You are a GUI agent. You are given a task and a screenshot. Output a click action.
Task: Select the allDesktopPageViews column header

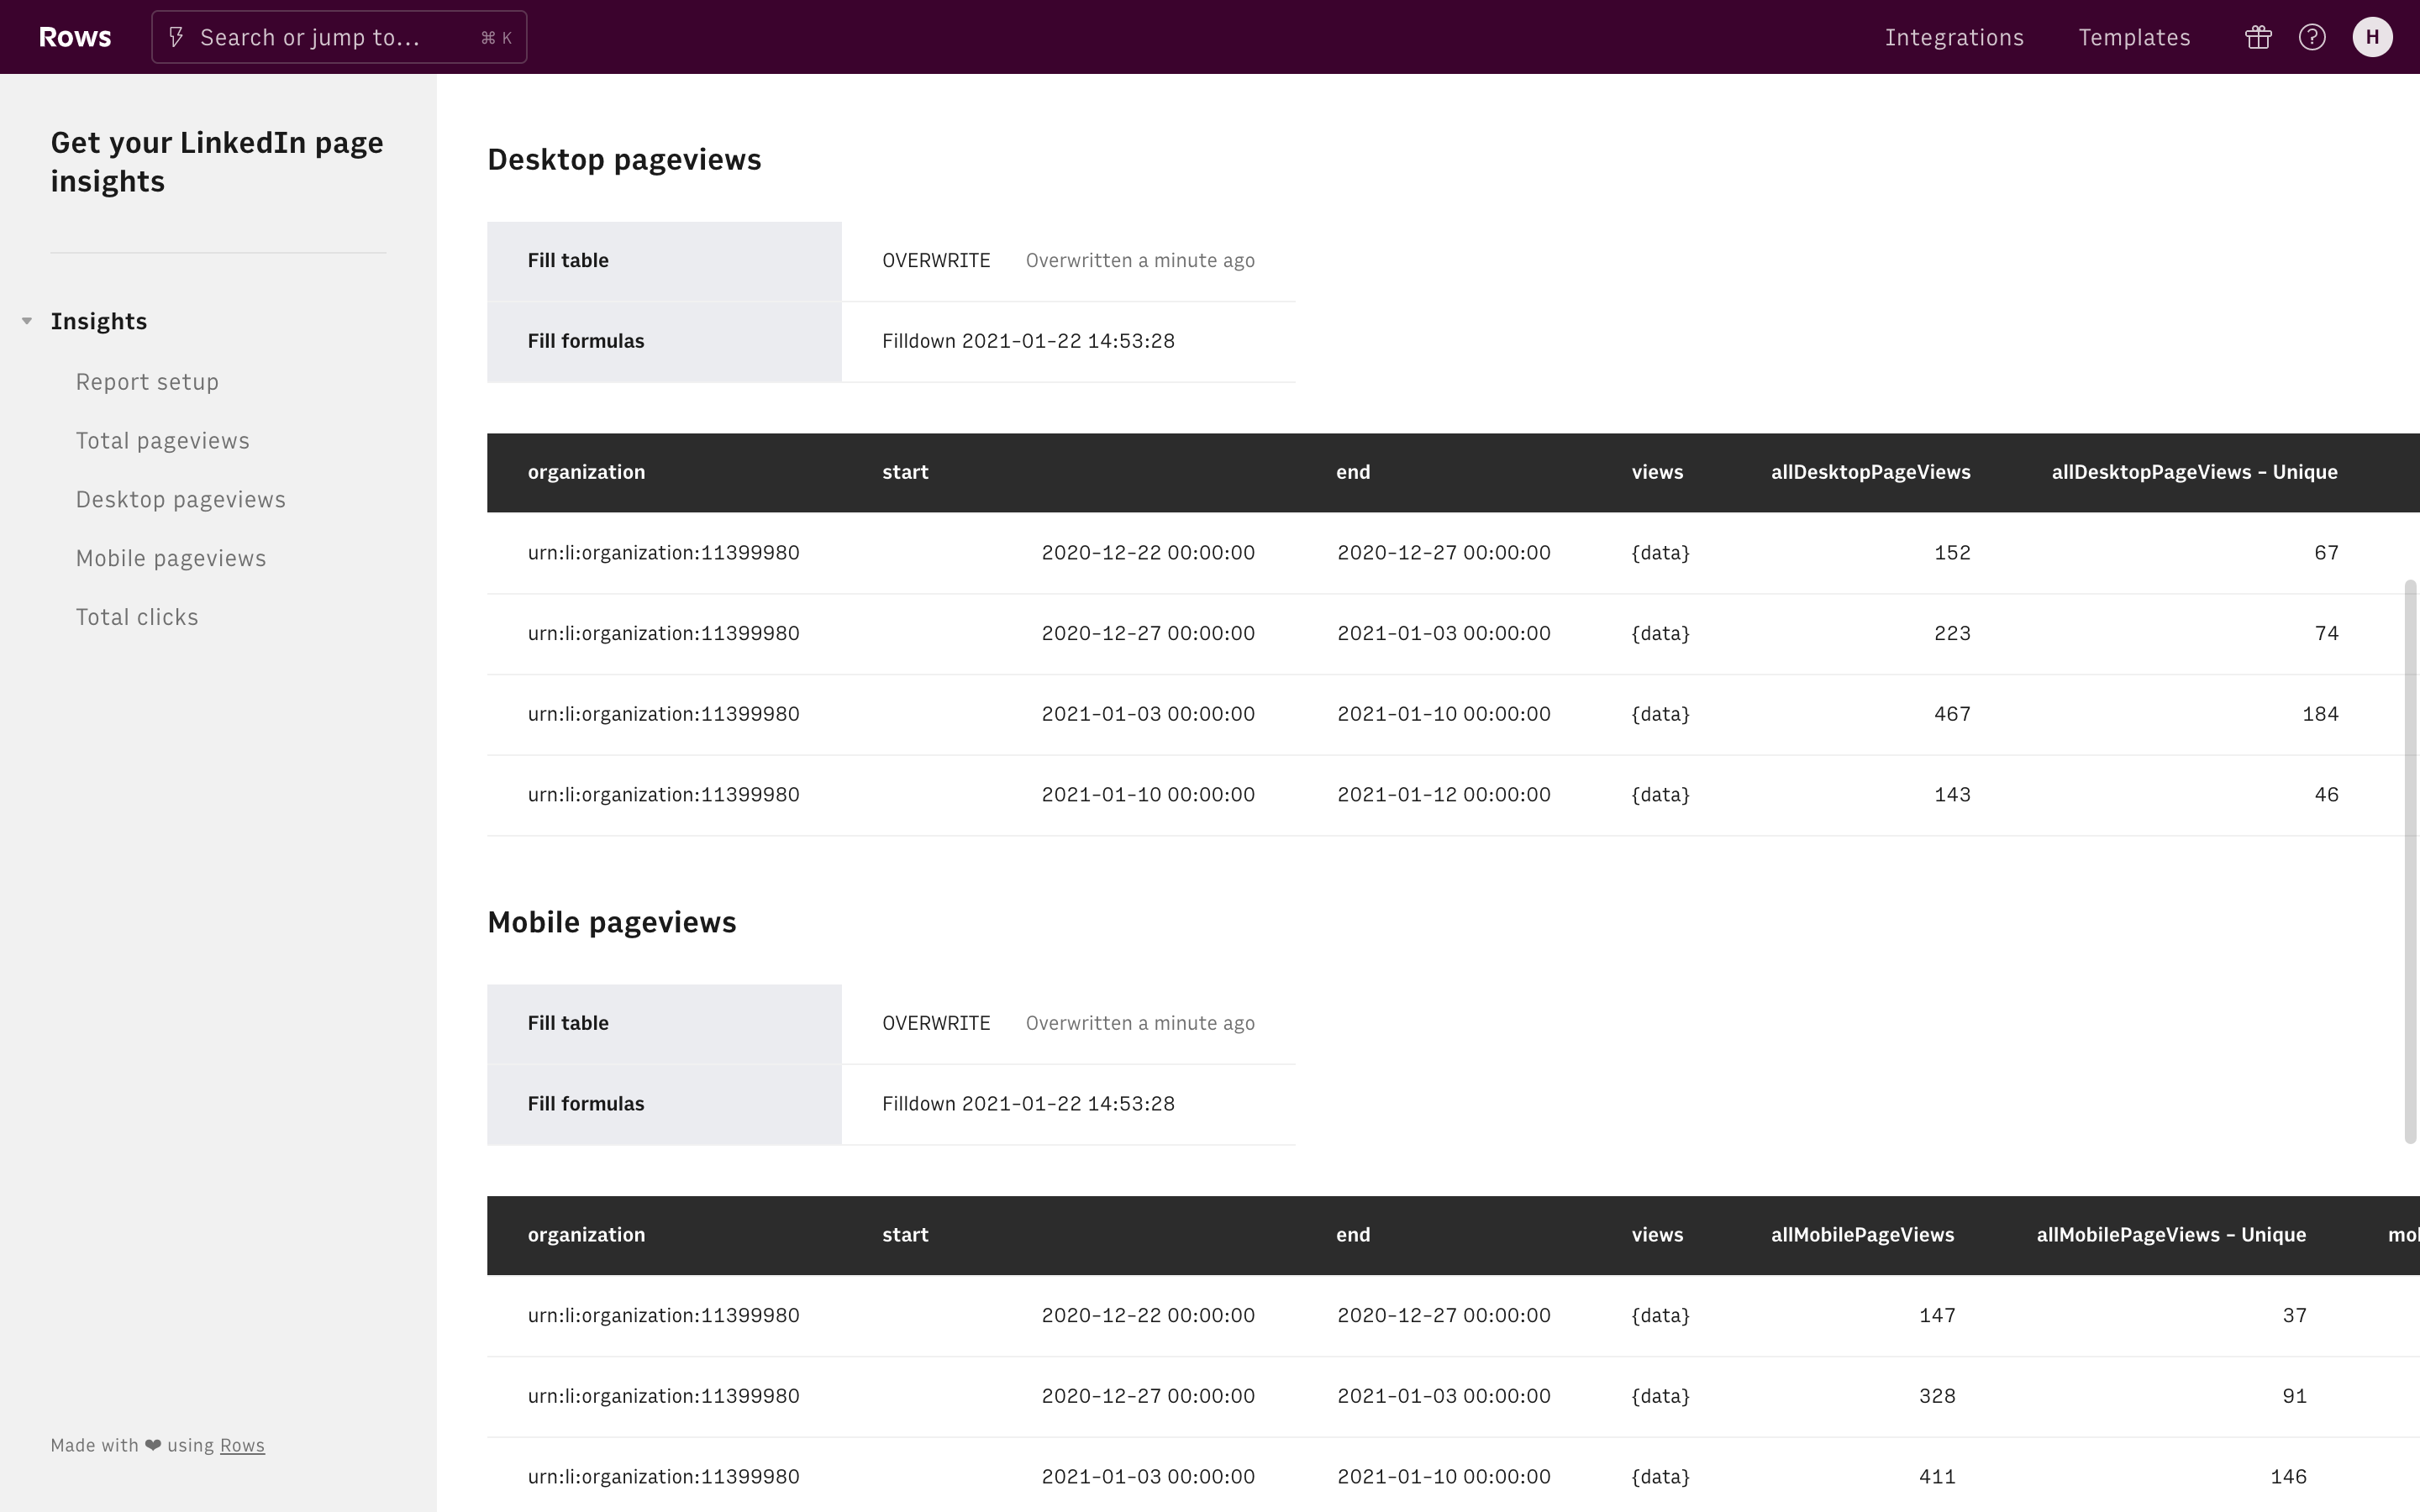(x=1870, y=472)
